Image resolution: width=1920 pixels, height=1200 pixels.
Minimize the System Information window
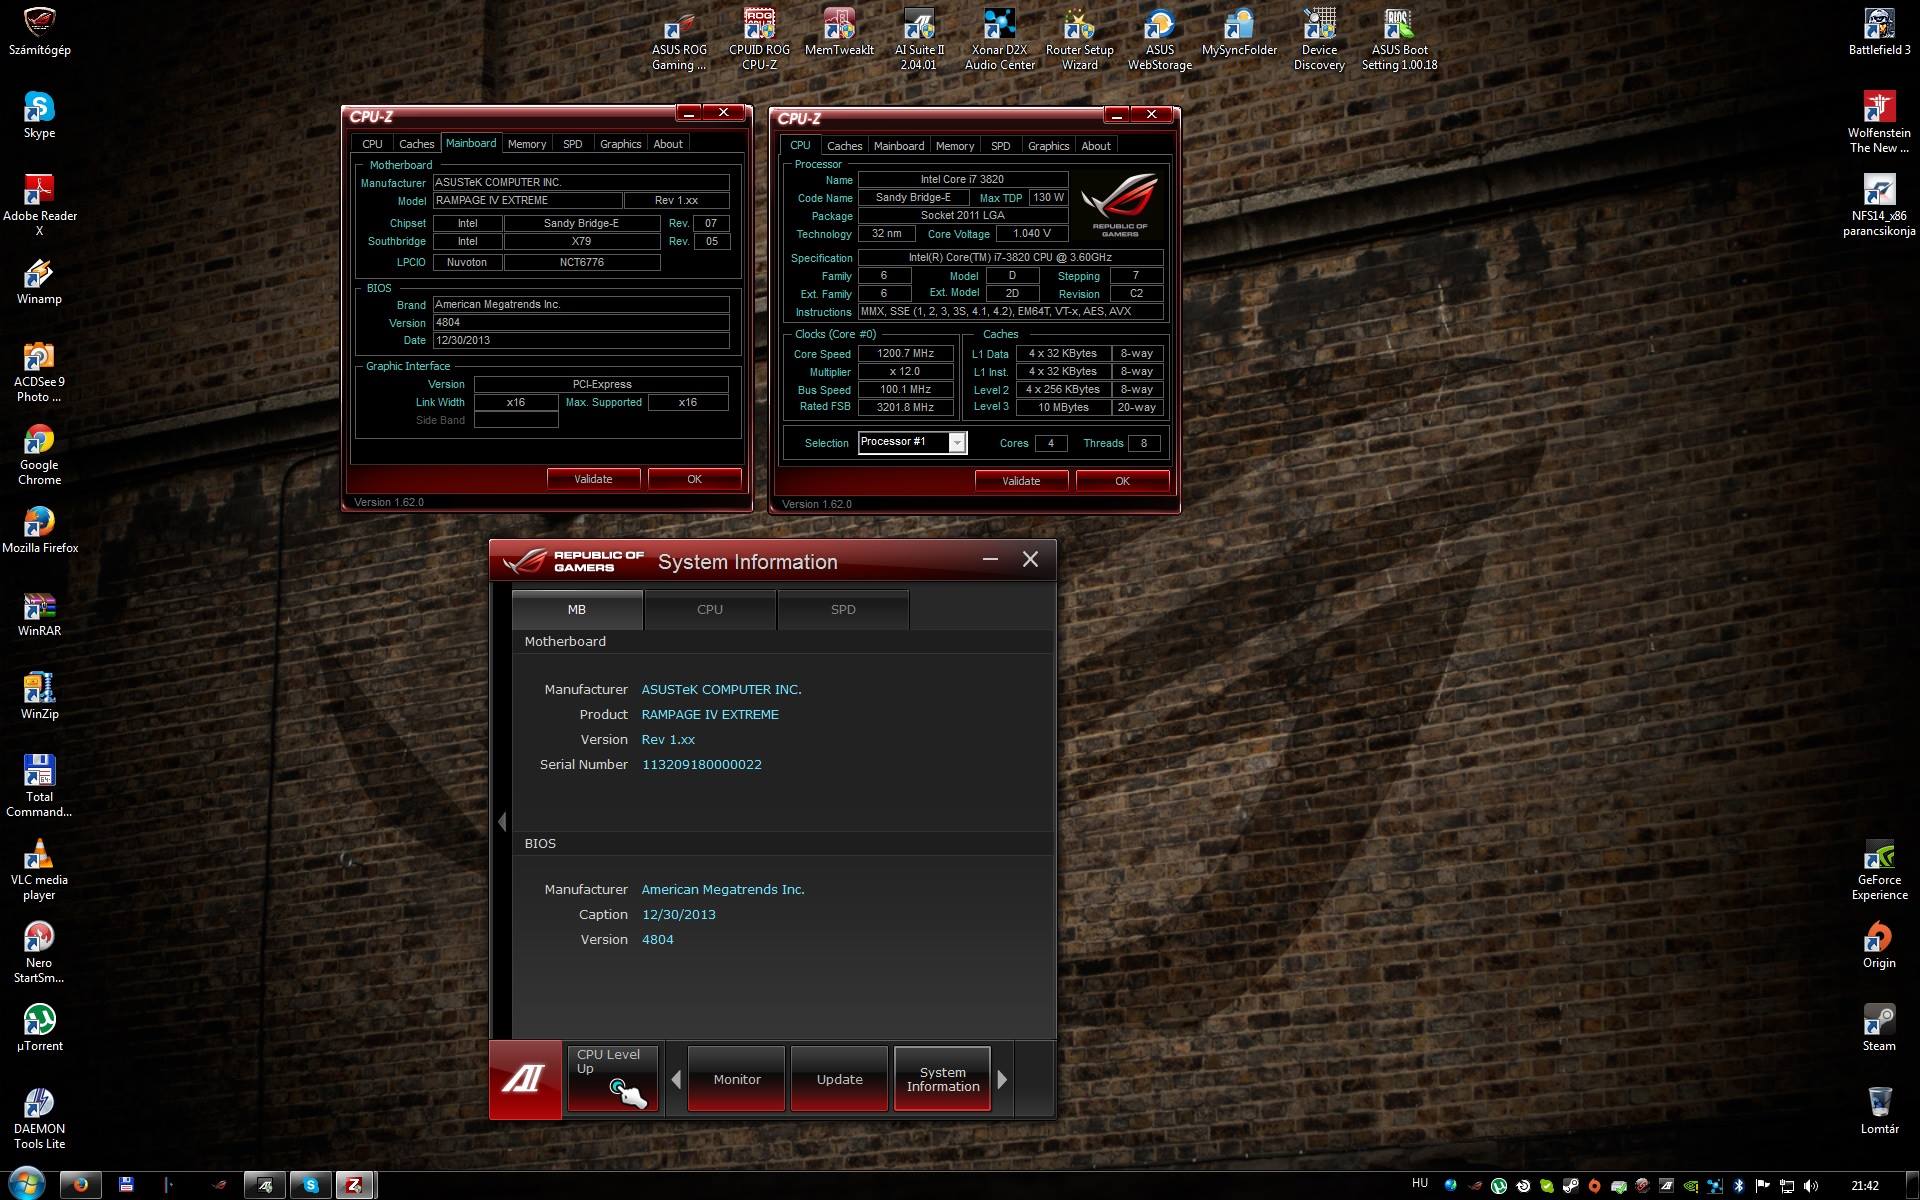(x=990, y=560)
